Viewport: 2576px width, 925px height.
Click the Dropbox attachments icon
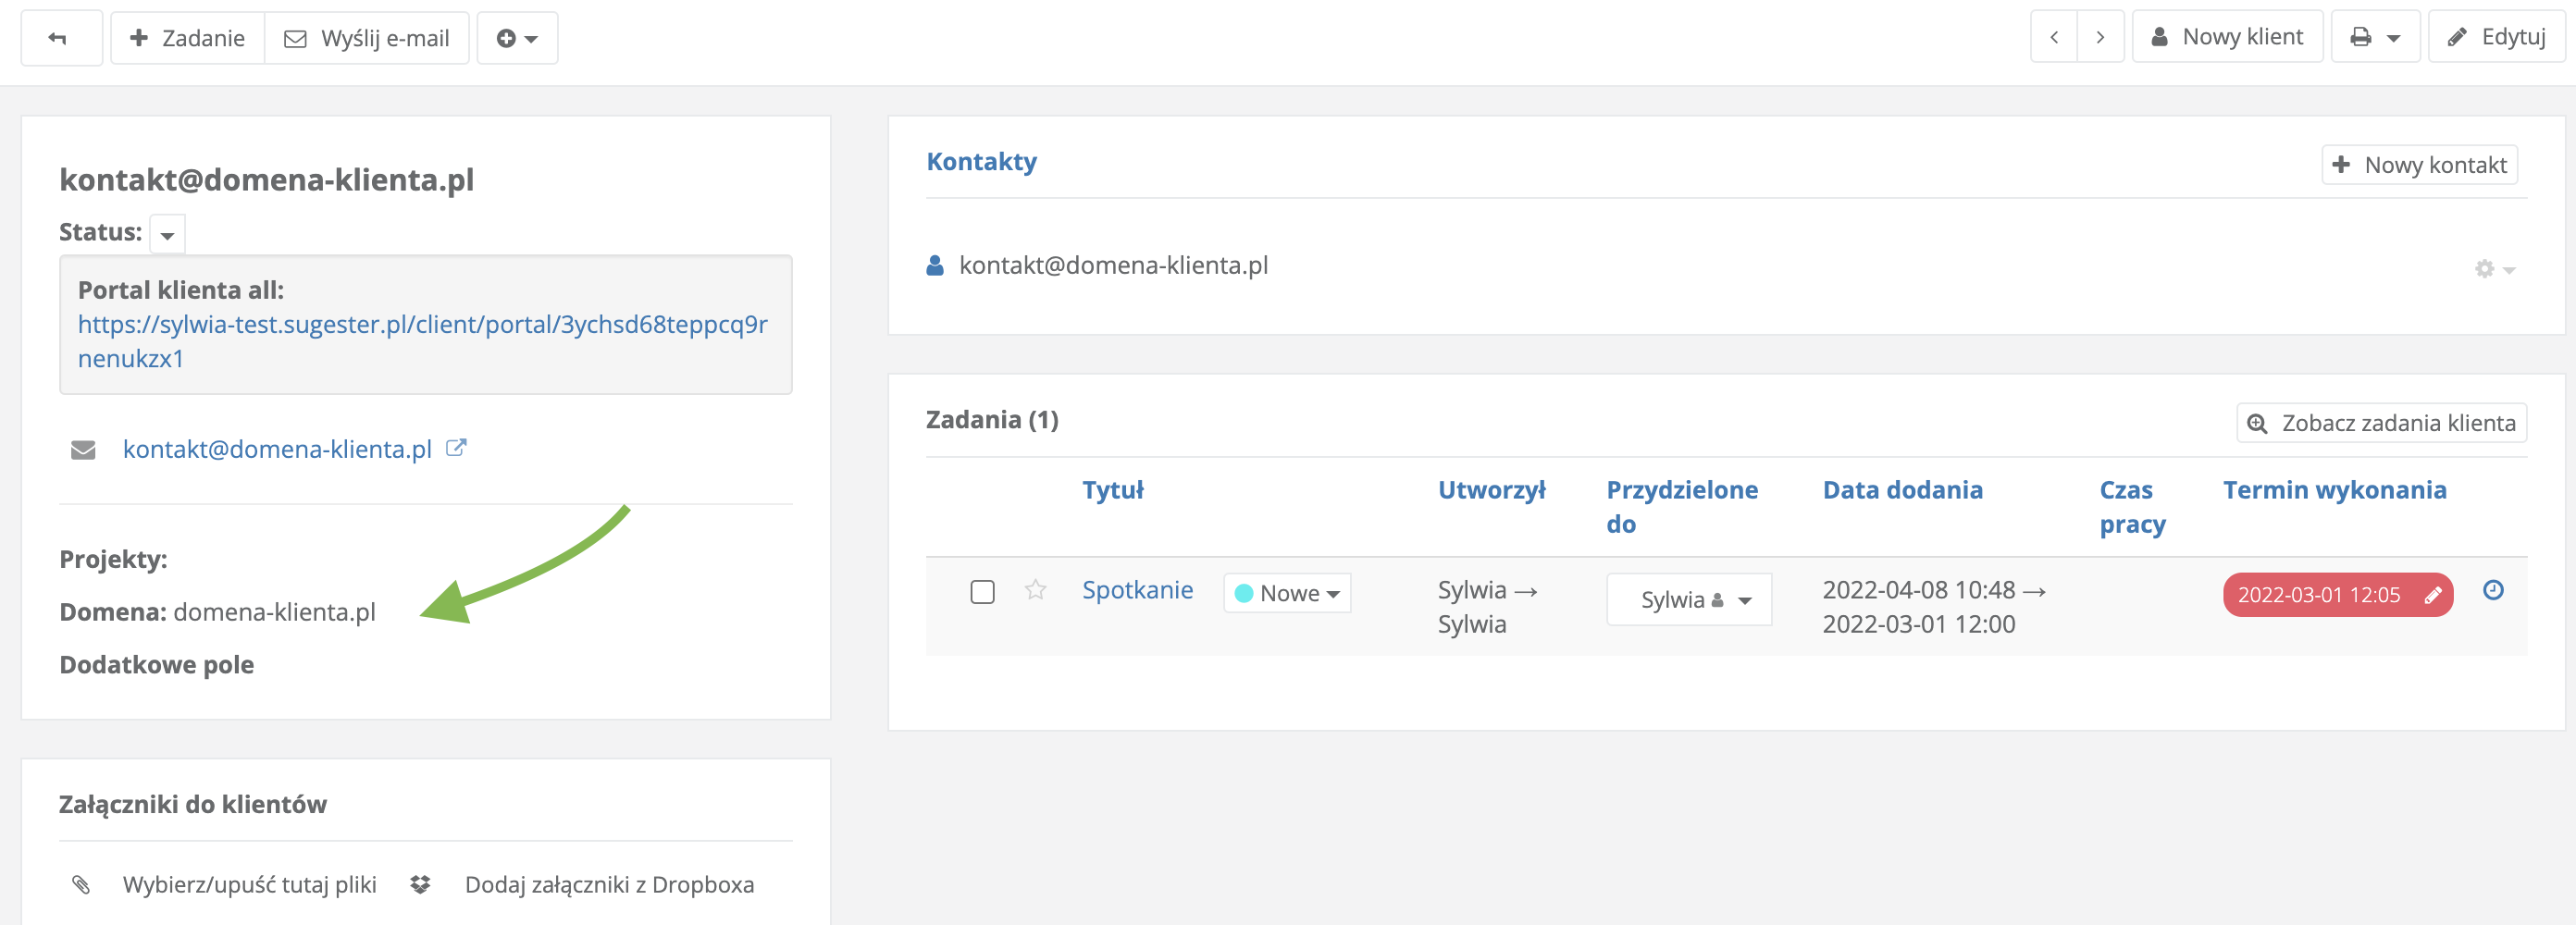(420, 884)
